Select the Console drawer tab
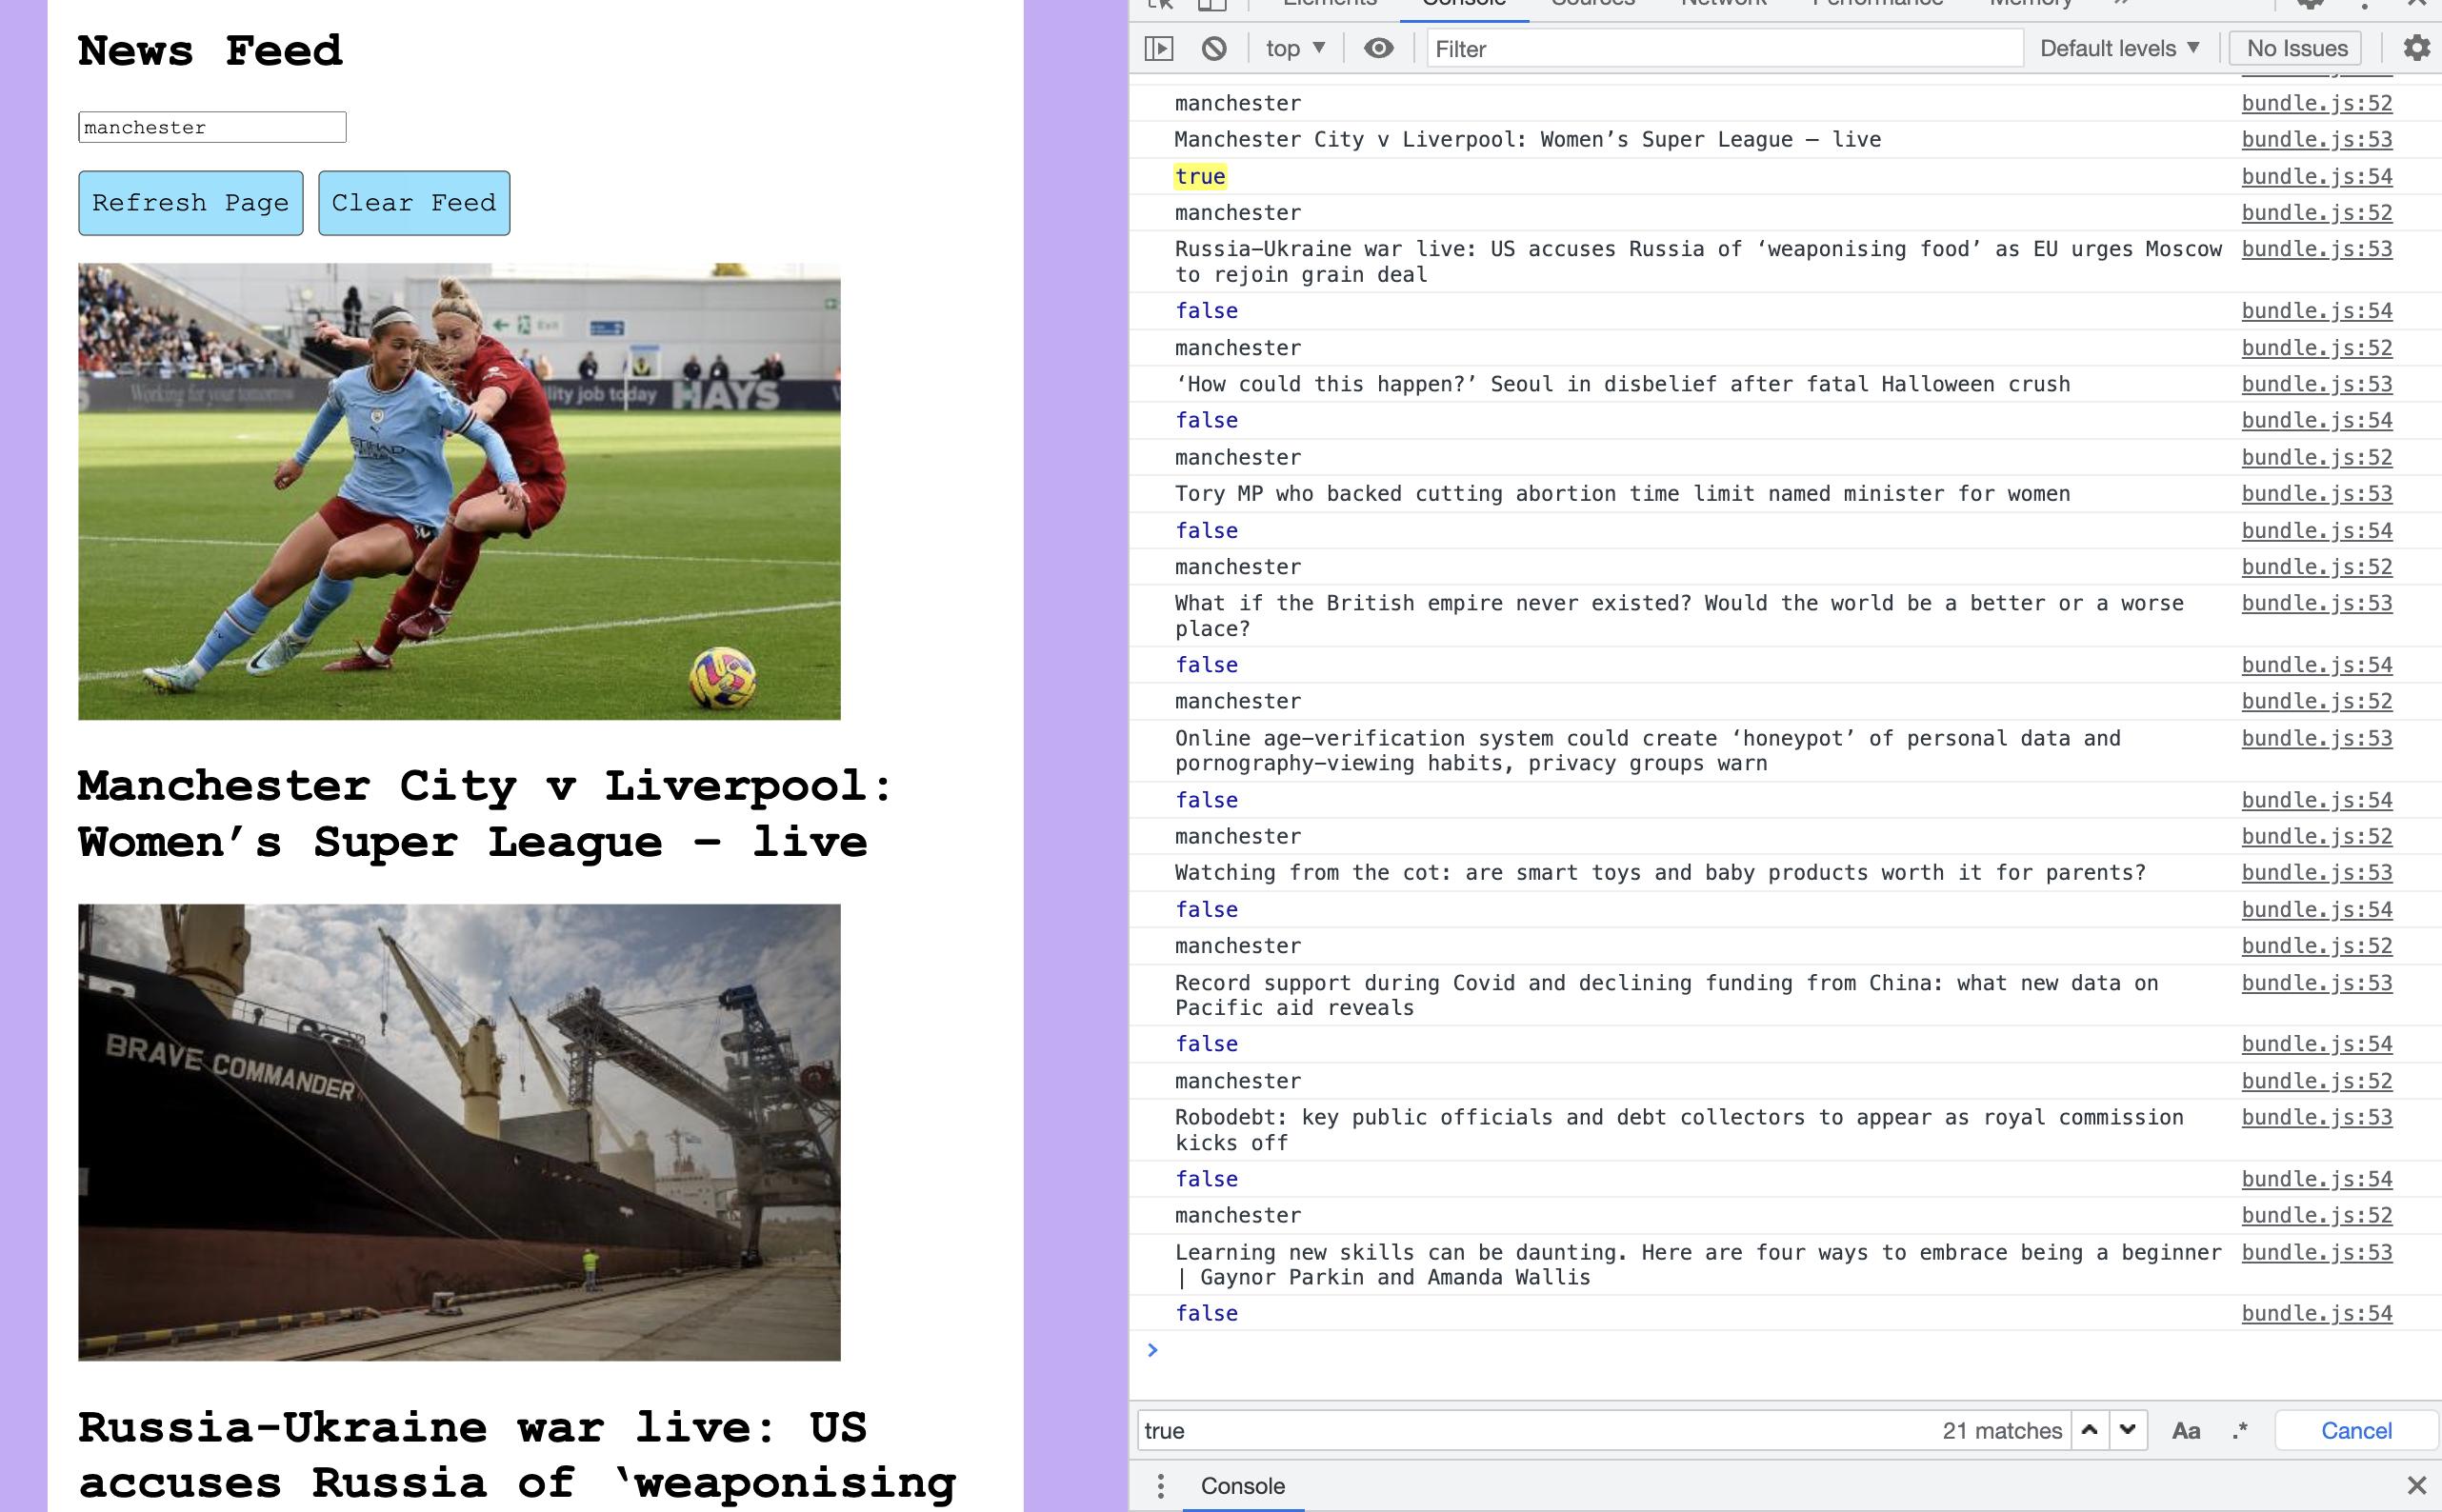 [x=1242, y=1486]
